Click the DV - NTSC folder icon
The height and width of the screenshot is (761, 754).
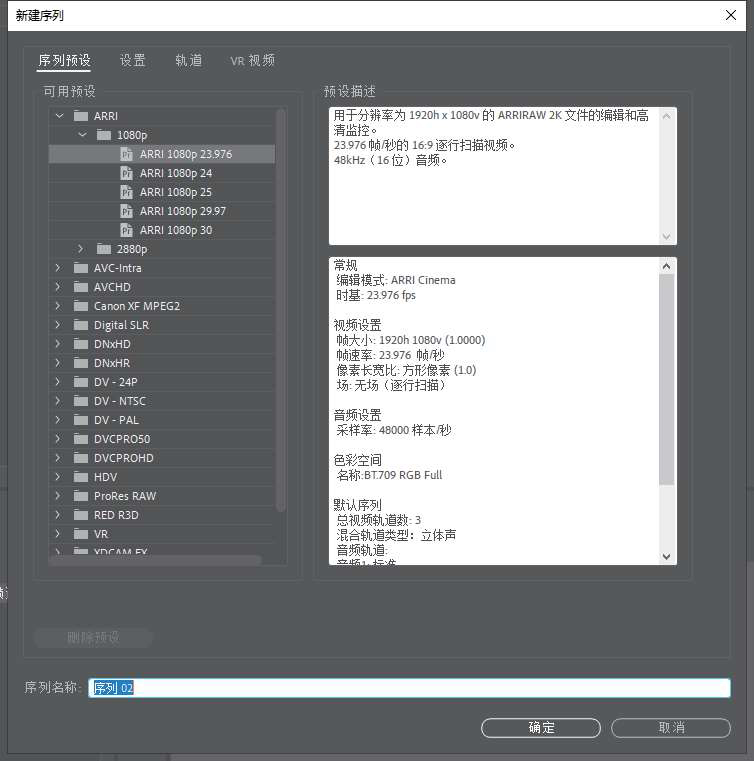(81, 401)
